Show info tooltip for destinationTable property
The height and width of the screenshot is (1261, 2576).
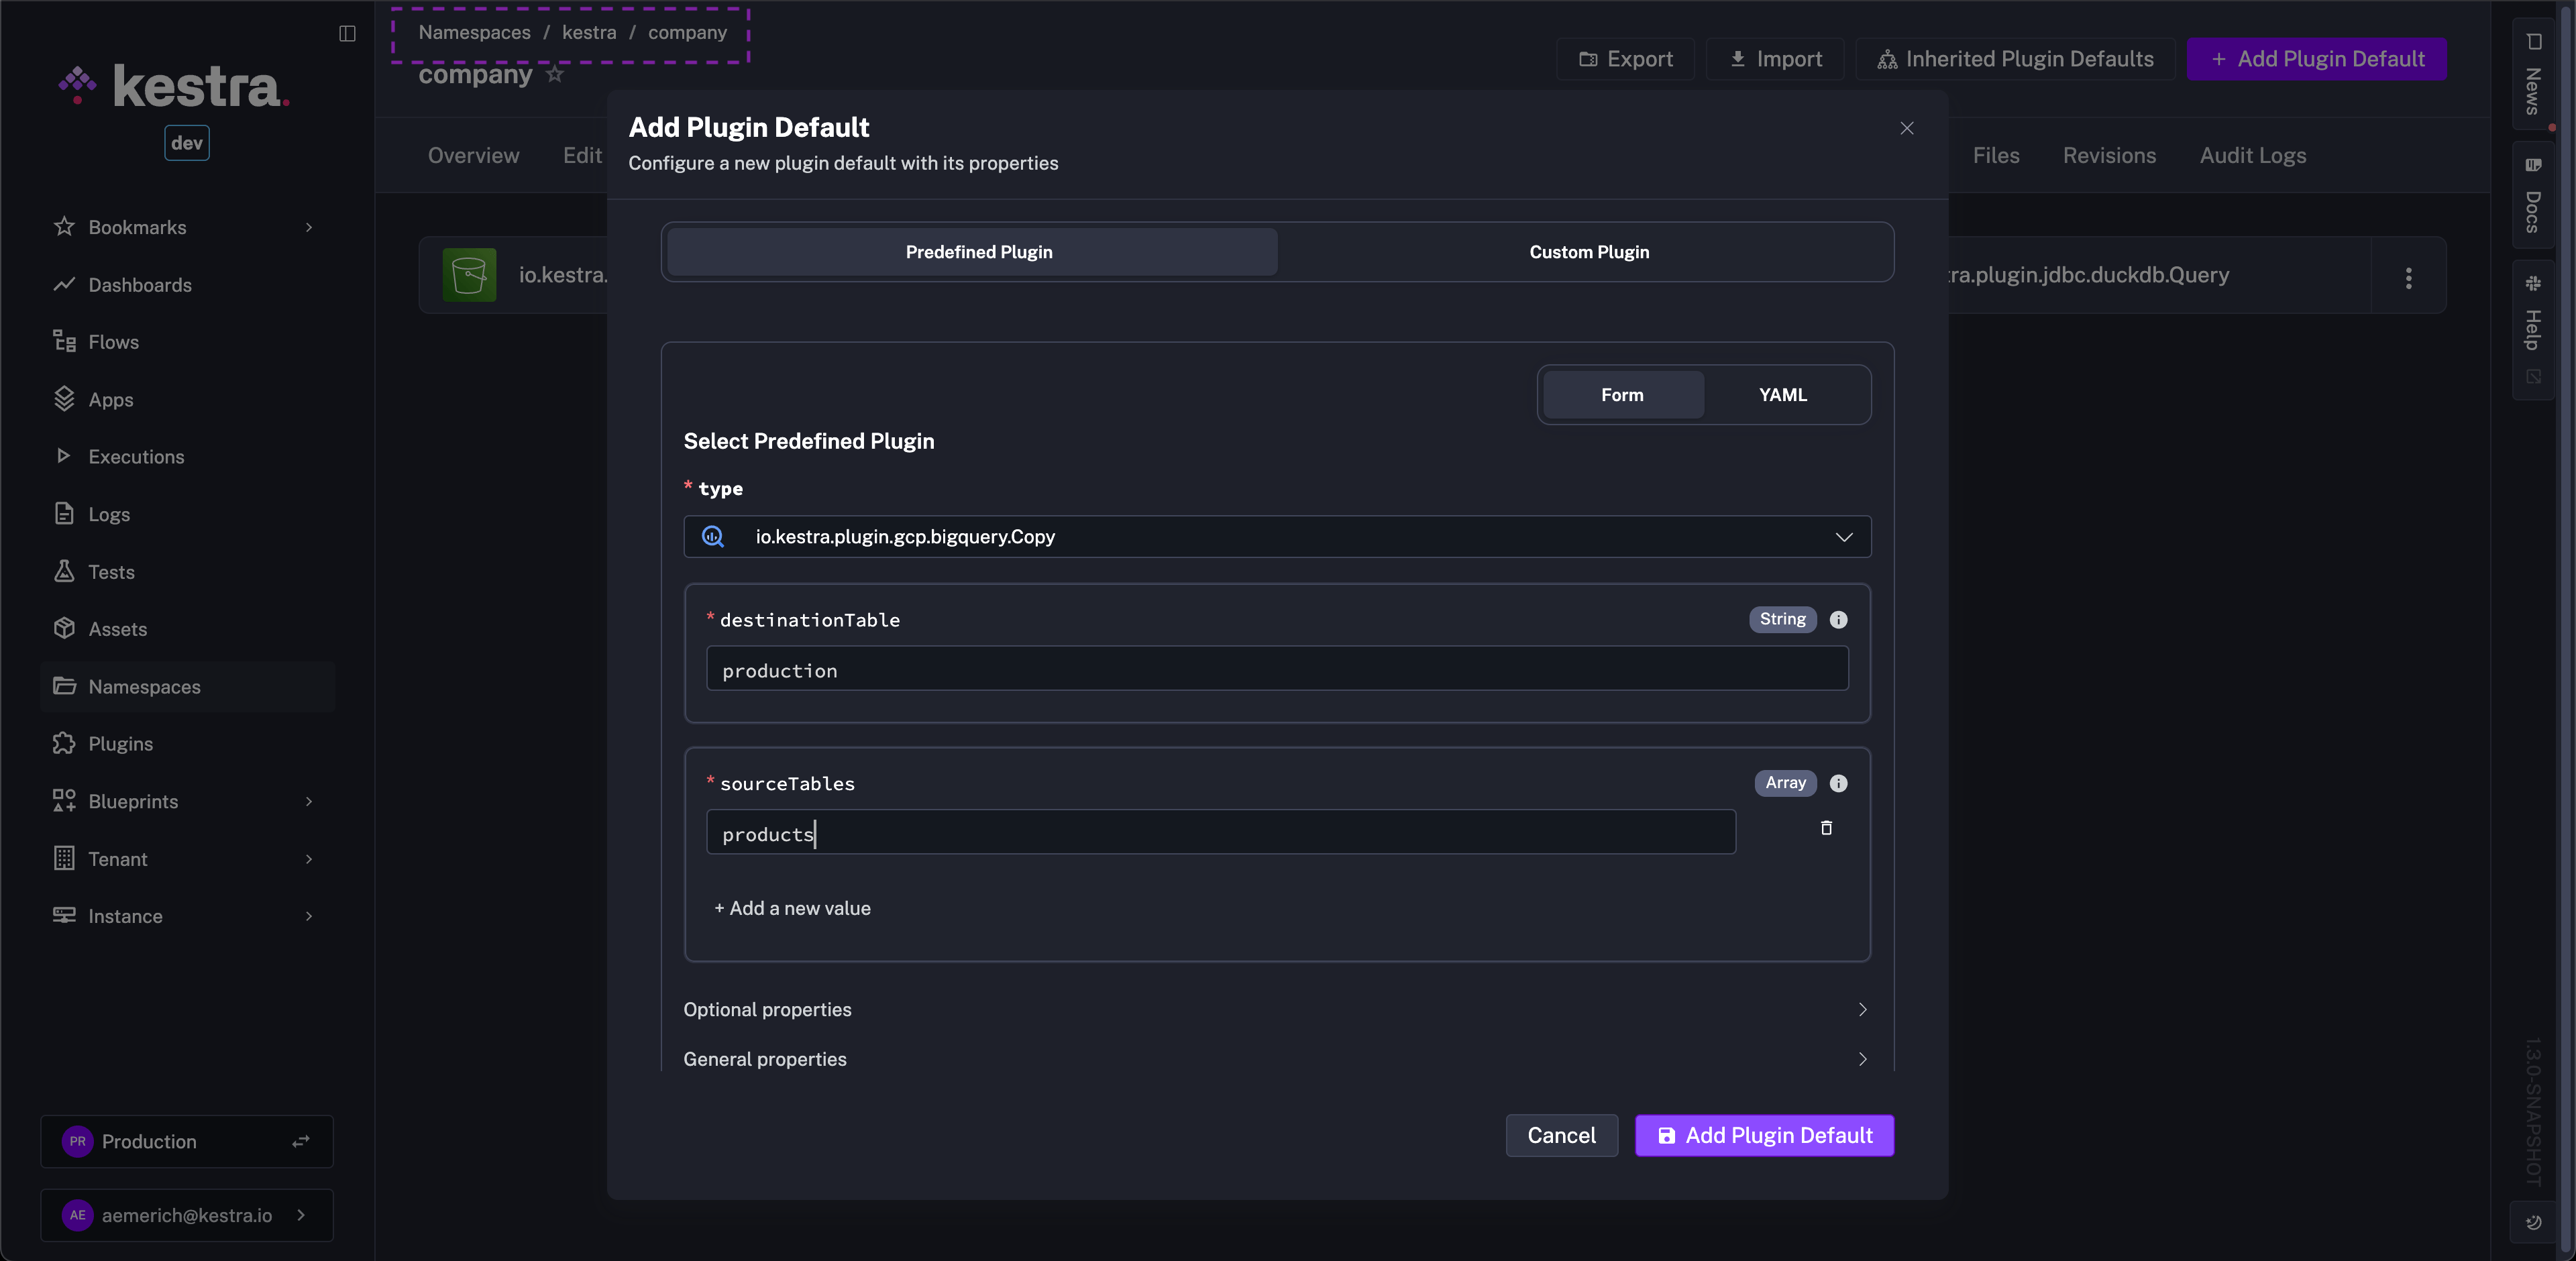(1839, 619)
